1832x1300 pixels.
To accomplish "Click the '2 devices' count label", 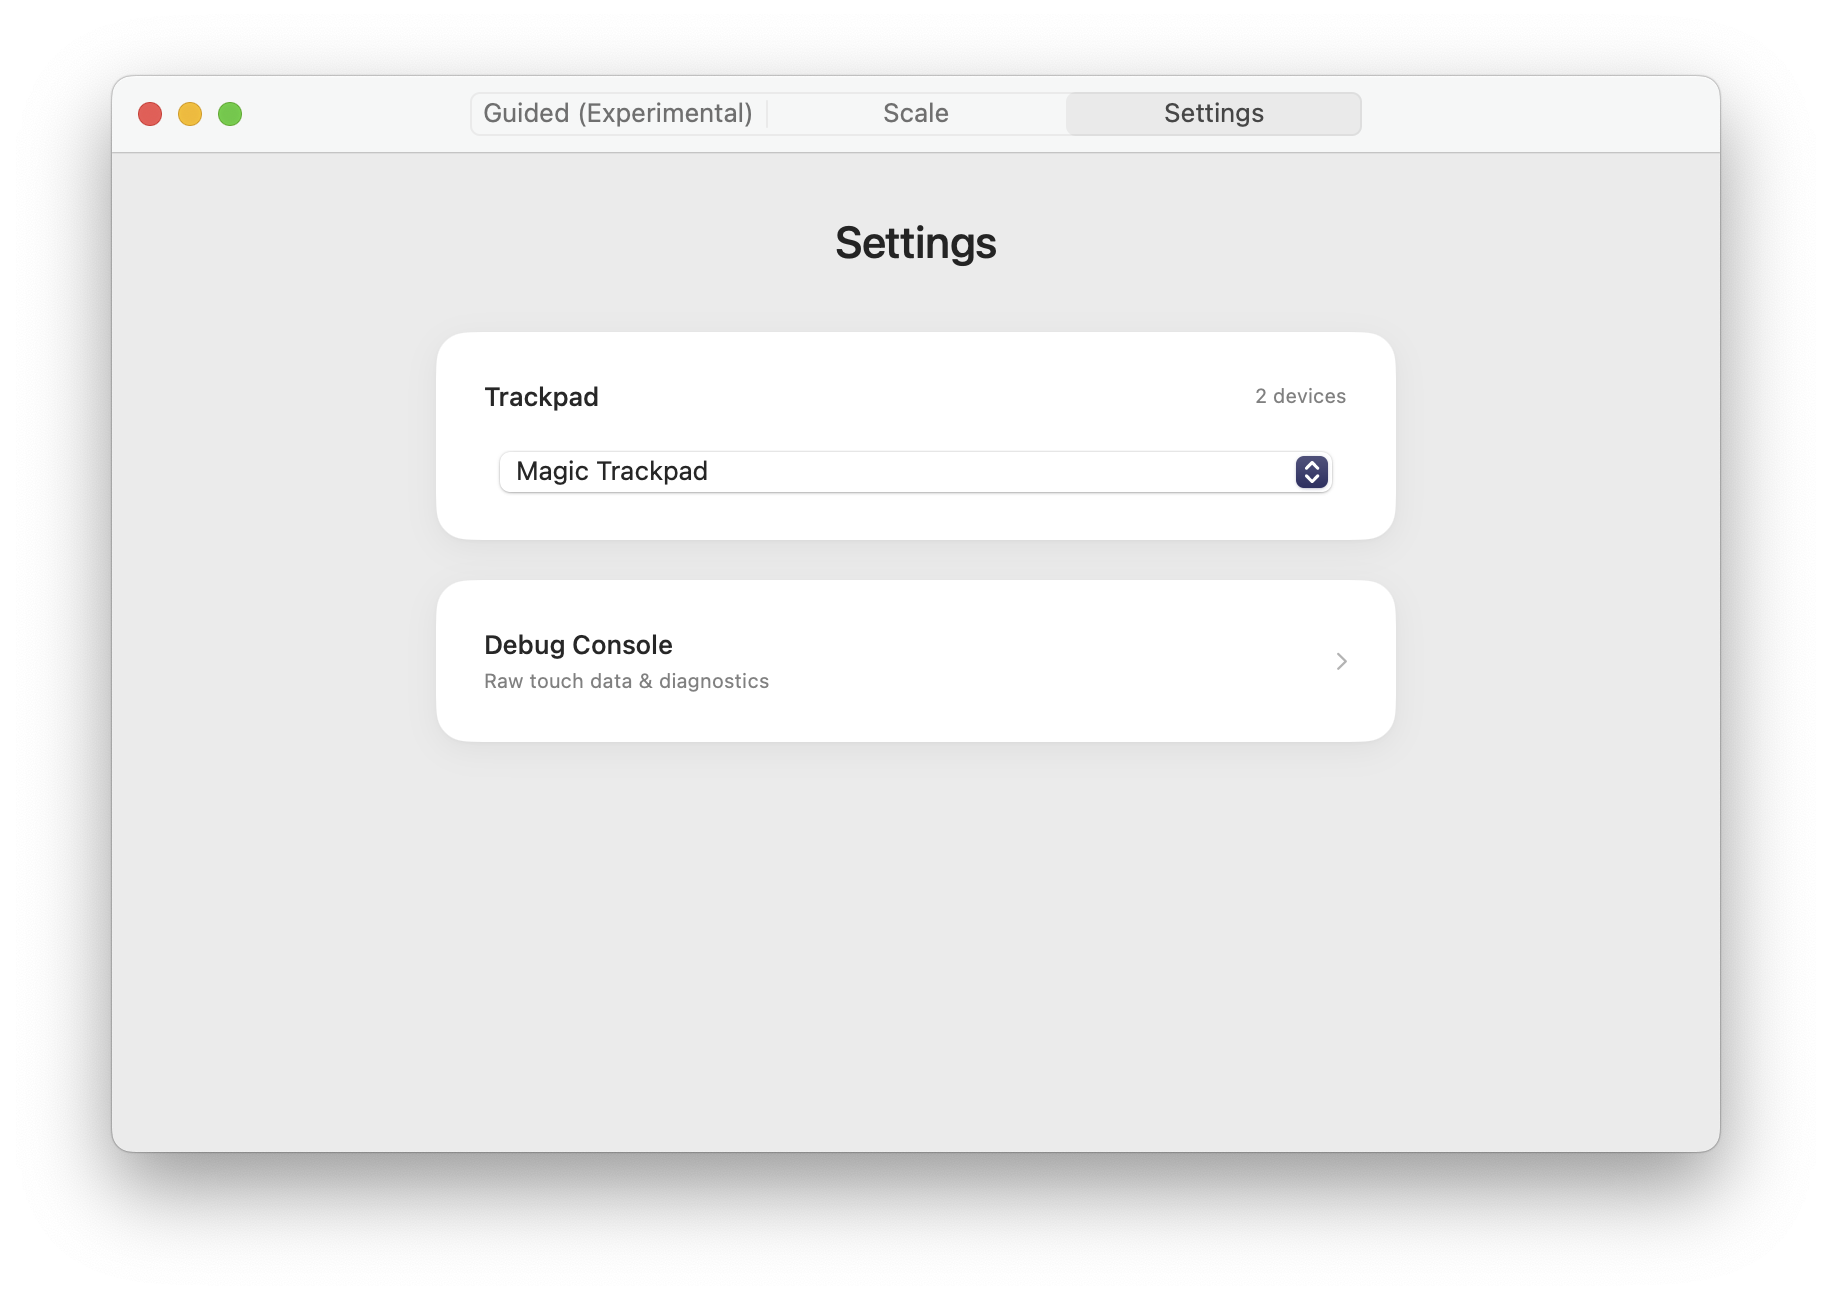I will (1300, 396).
